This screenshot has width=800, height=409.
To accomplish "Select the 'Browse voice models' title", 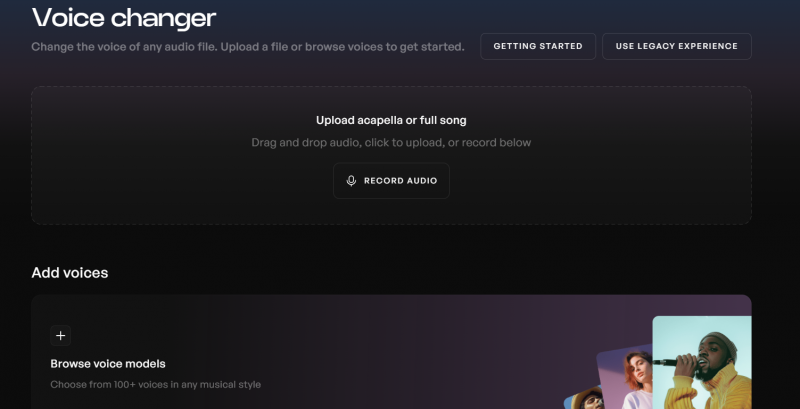I will pos(108,363).
